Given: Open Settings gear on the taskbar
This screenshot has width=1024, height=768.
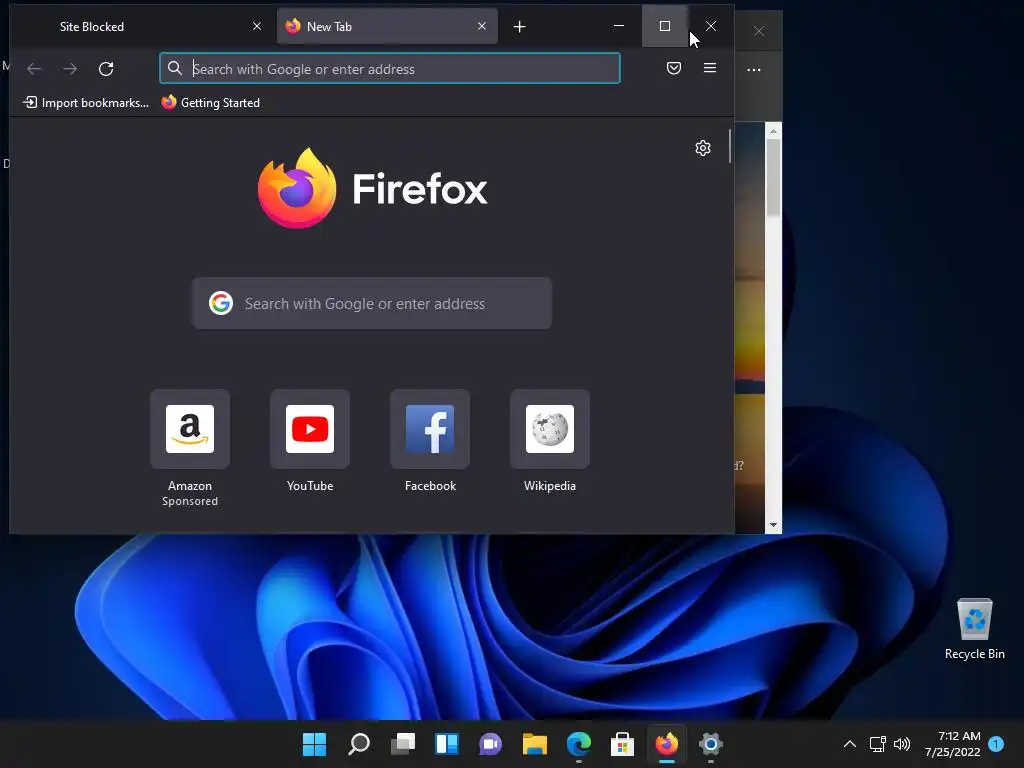Looking at the screenshot, I should (711, 744).
